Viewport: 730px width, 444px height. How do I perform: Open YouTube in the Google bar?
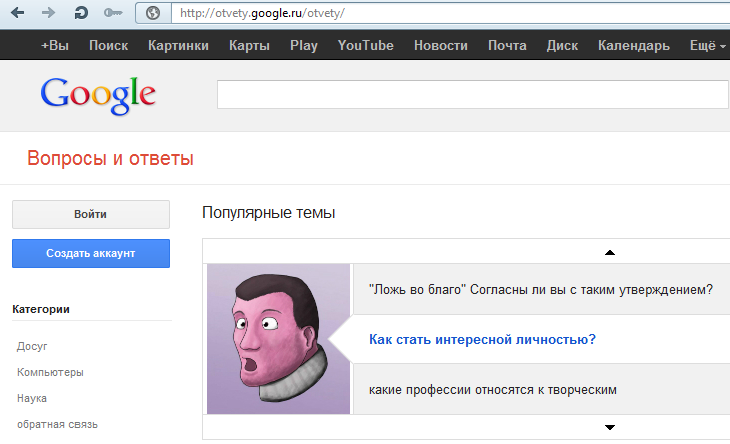coord(365,46)
